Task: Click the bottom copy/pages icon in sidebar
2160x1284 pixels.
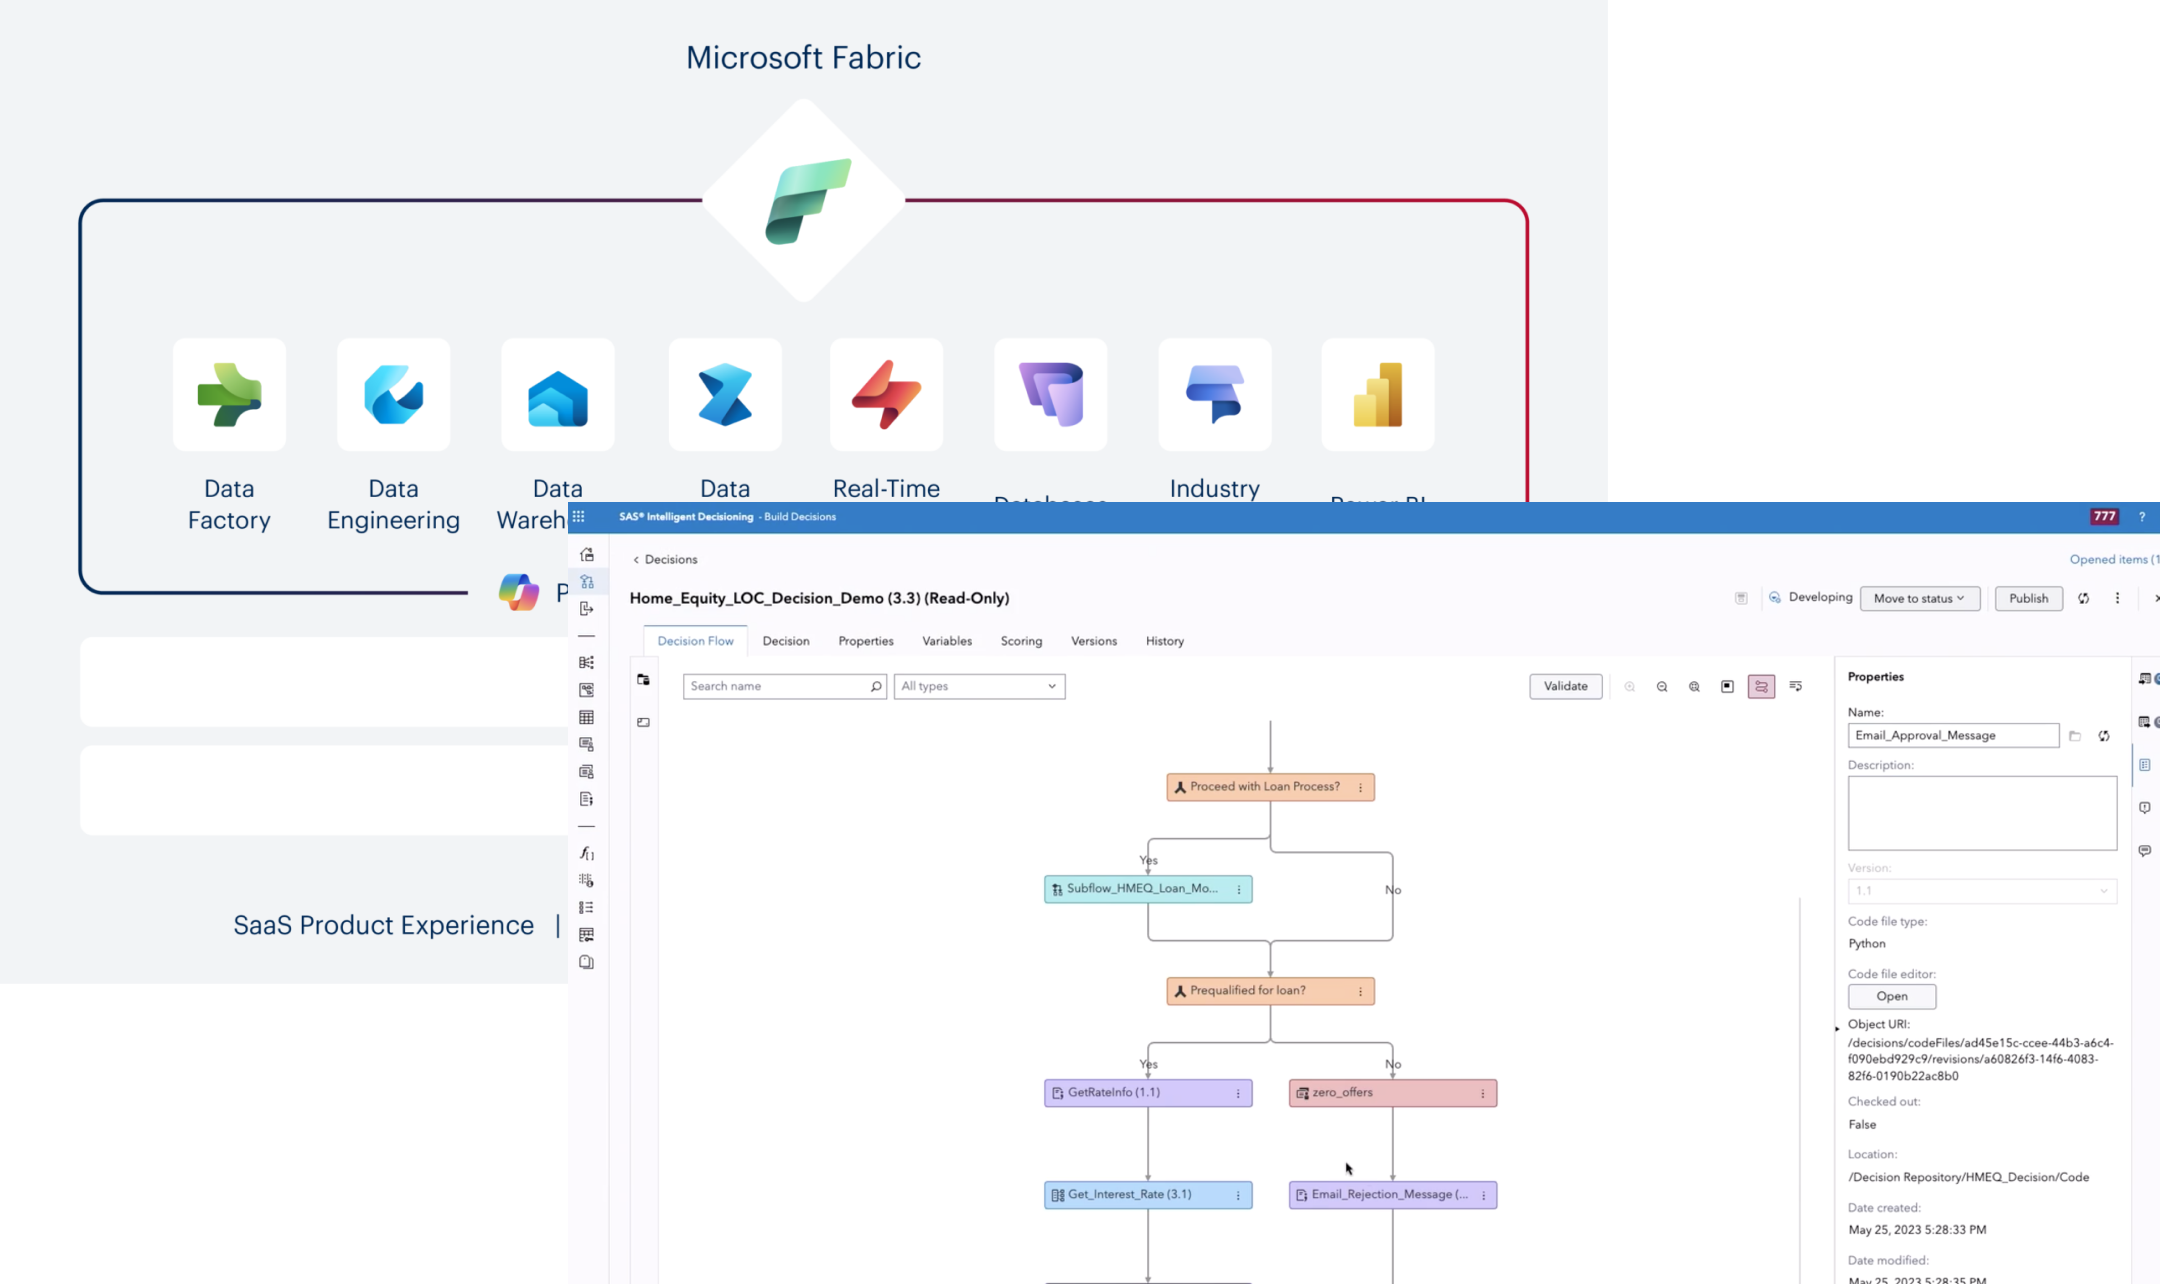Action: (x=587, y=962)
